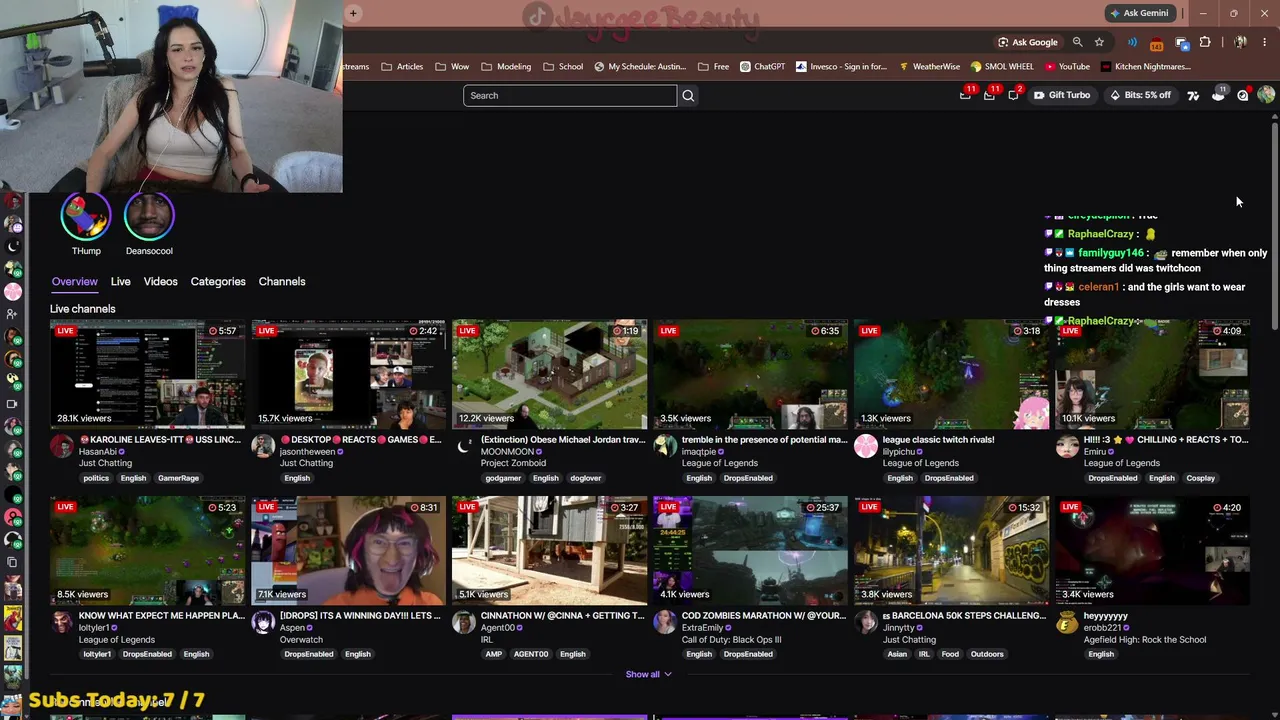The height and width of the screenshot is (720, 1280).
Task: Open Call of Duty: Black Ops III category
Action: pos(732,639)
